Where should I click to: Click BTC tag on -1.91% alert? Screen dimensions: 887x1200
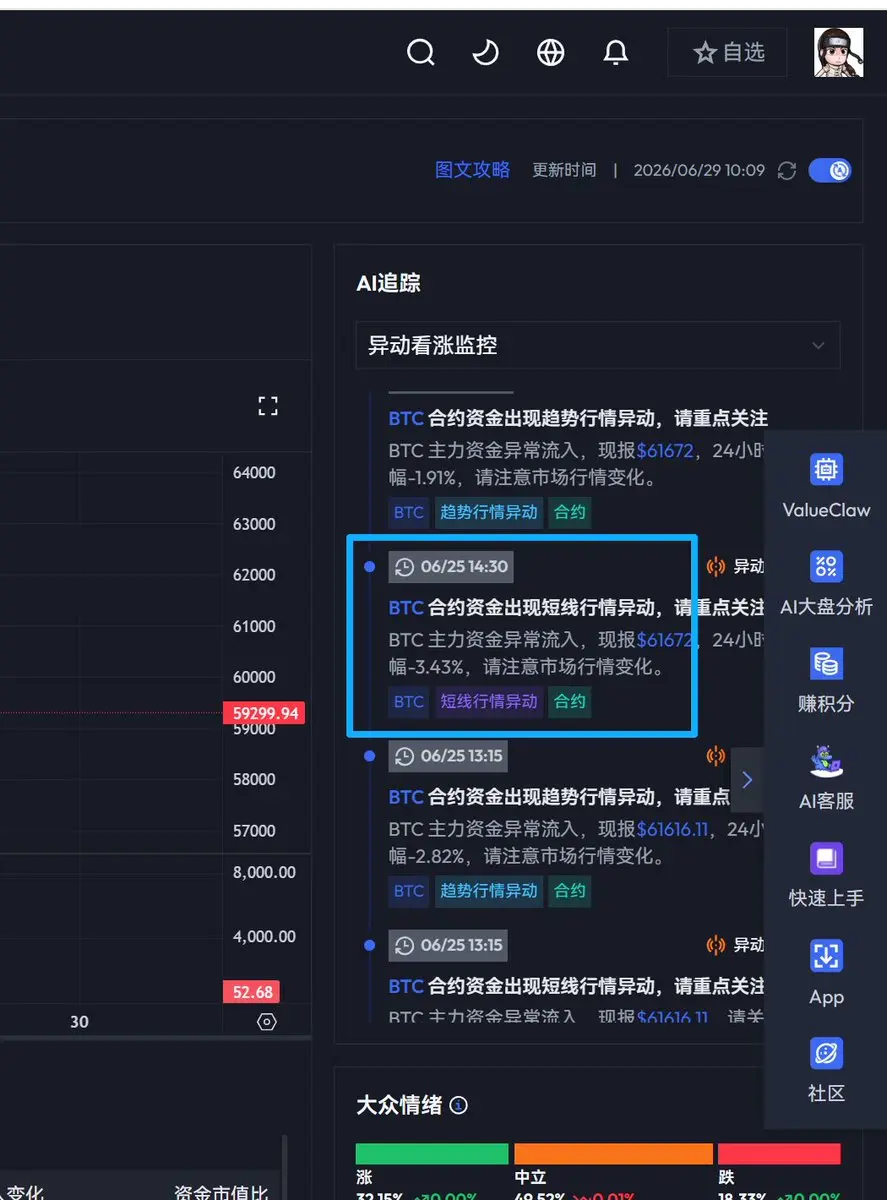coord(409,512)
